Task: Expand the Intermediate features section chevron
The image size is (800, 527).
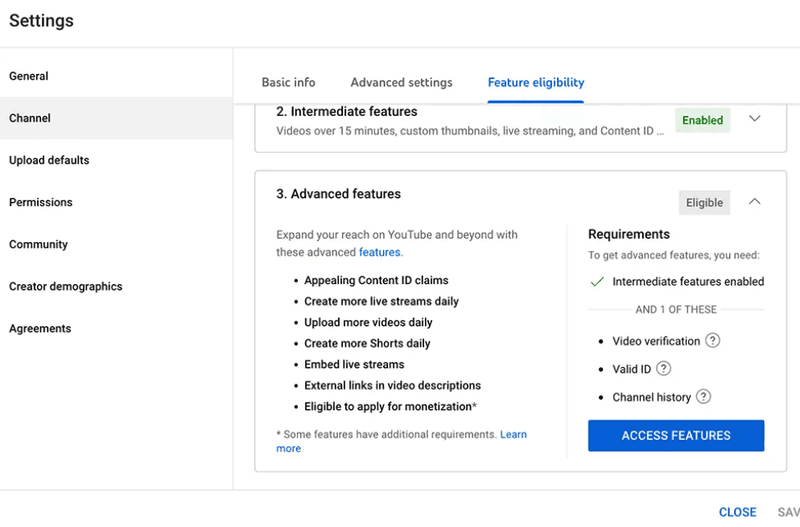Action: coord(754,118)
